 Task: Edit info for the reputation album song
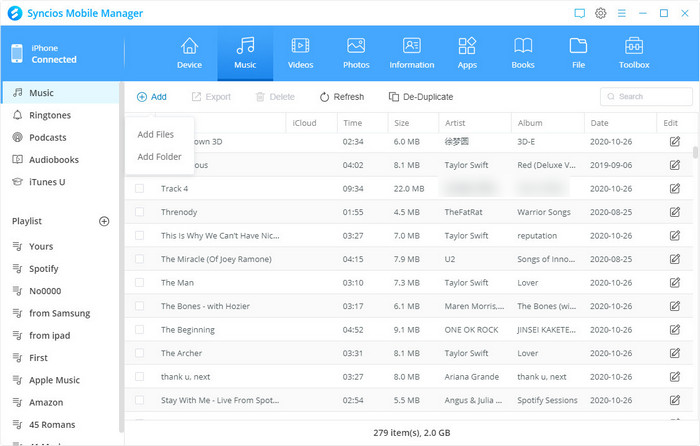tap(675, 235)
